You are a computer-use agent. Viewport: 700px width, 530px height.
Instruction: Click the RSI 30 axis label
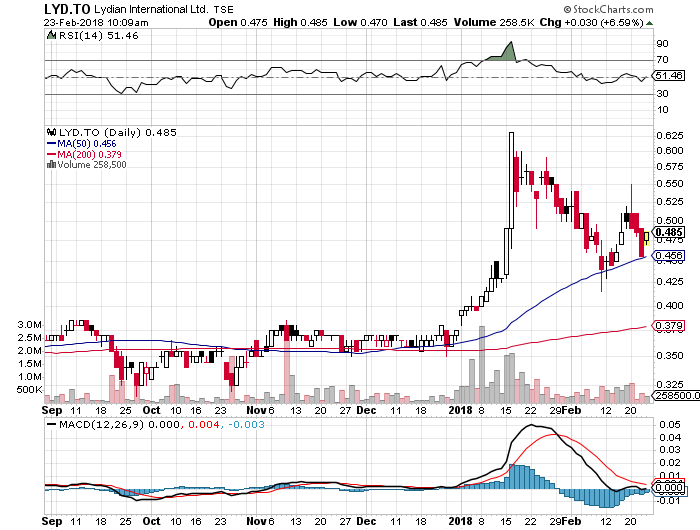[662, 94]
